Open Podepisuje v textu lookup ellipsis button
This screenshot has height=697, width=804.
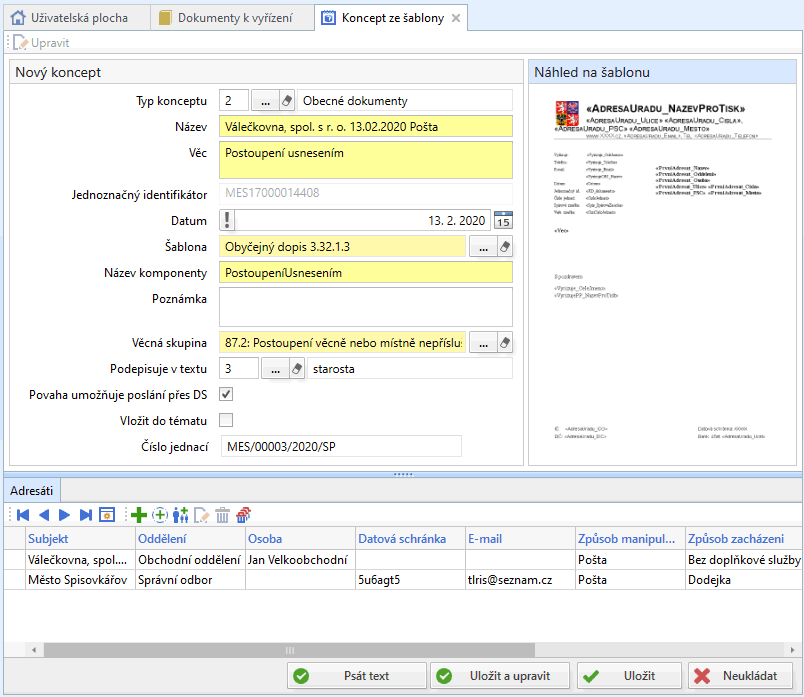tap(273, 369)
